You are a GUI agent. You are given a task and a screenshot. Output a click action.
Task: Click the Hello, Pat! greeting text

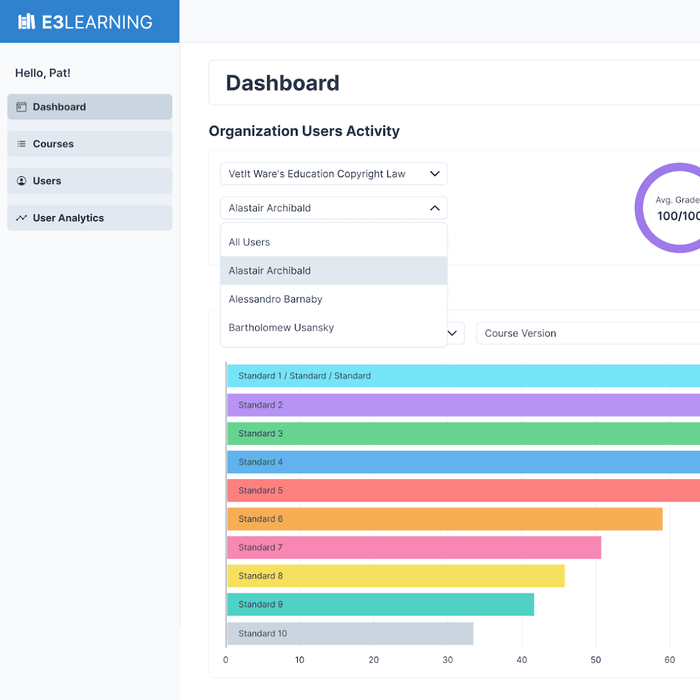coord(43,73)
